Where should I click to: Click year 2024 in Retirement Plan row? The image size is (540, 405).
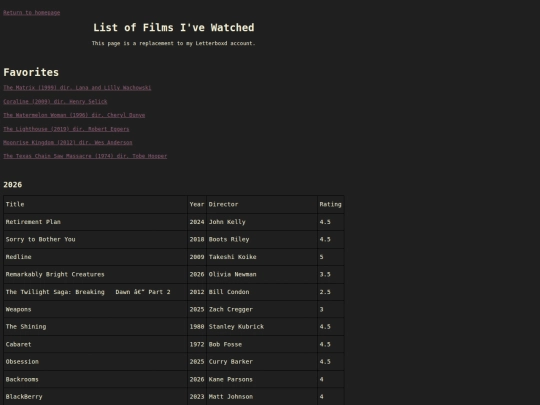click(197, 222)
